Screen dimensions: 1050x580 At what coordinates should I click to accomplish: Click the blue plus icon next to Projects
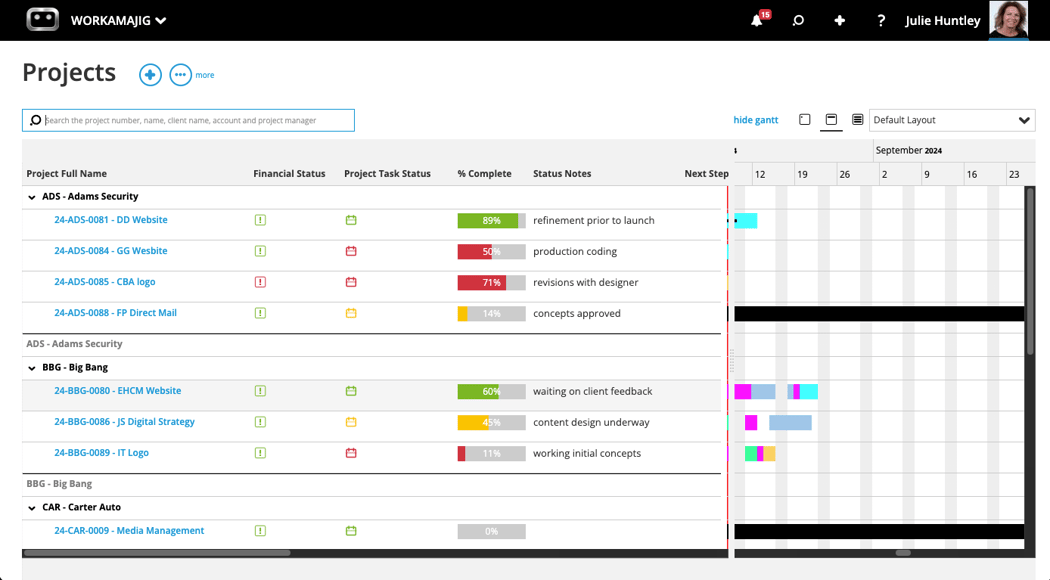150,74
